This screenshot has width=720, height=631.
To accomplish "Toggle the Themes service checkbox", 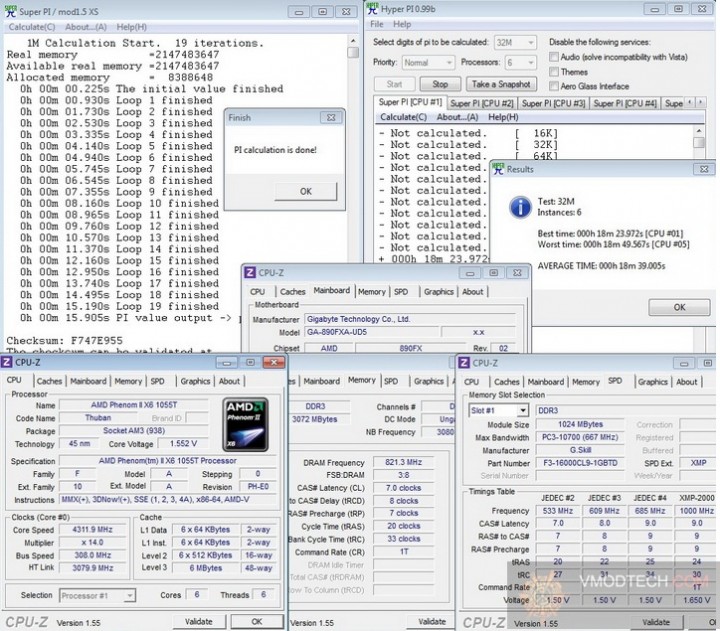I will (x=554, y=72).
